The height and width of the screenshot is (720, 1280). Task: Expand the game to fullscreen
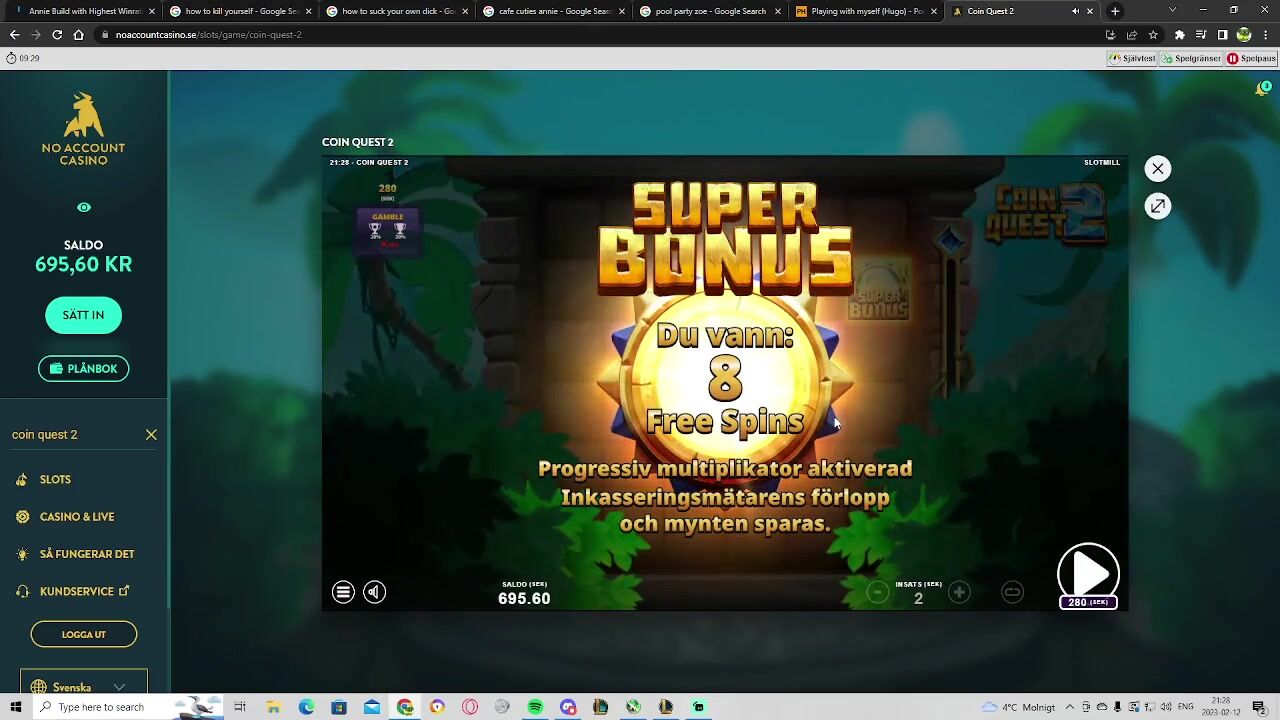(1157, 206)
